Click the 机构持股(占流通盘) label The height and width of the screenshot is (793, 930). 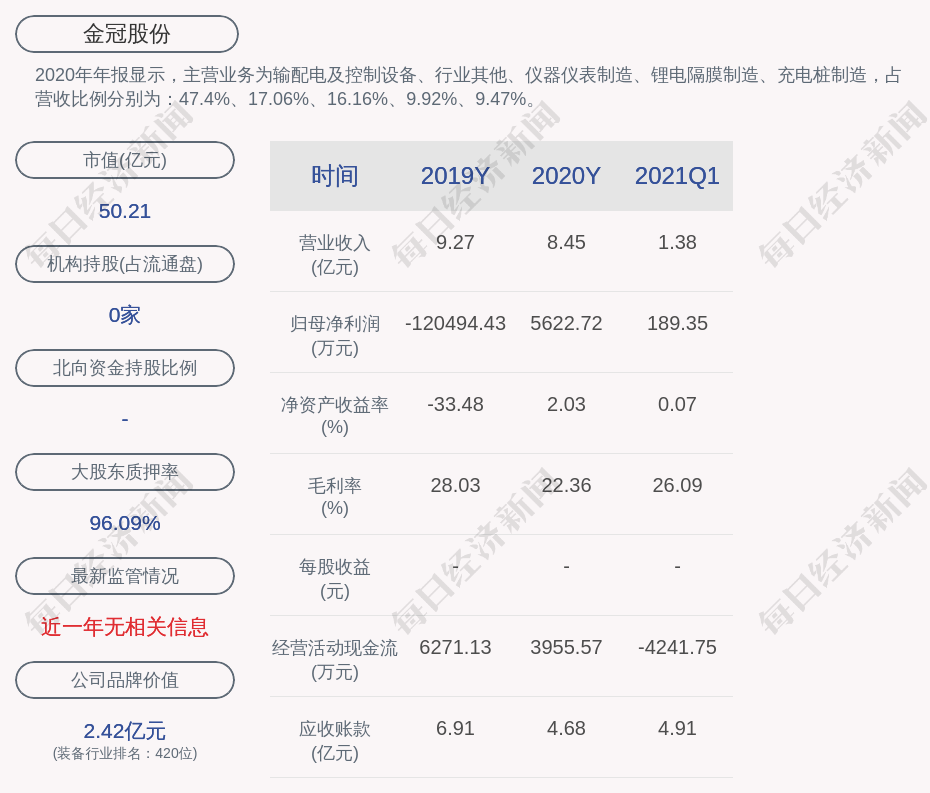tap(125, 264)
